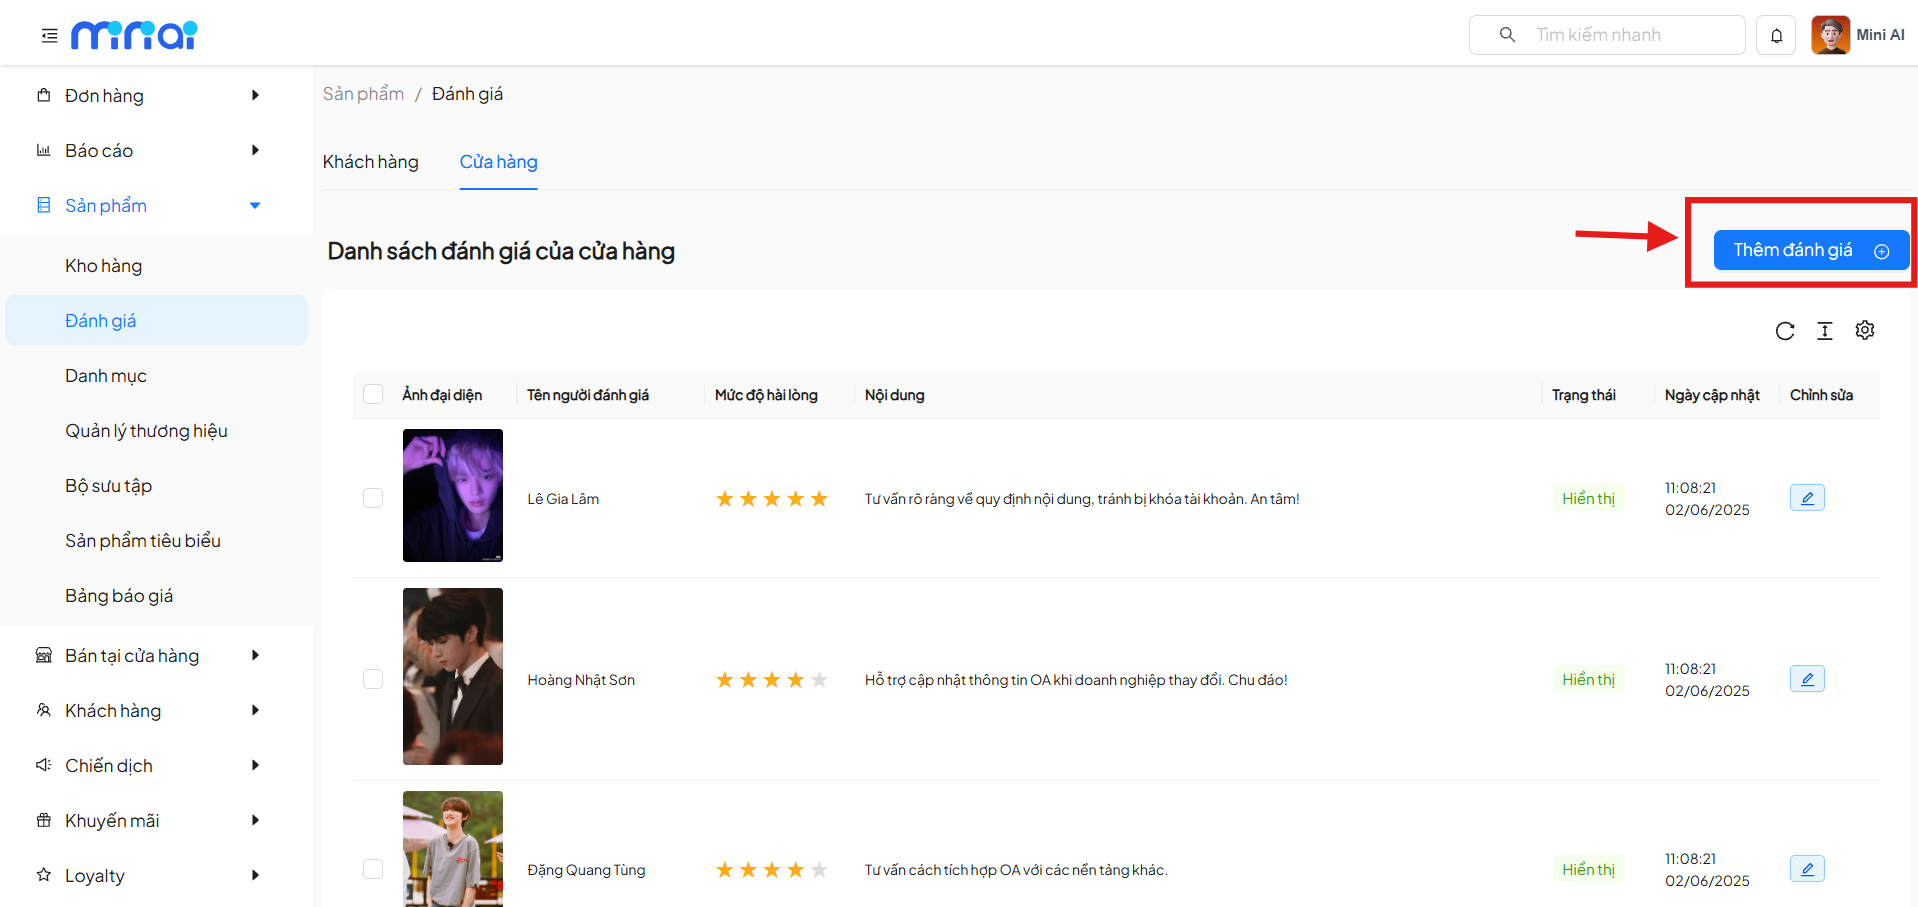
Task: Open Kho hàng in sidebar
Action: pyautogui.click(x=104, y=266)
